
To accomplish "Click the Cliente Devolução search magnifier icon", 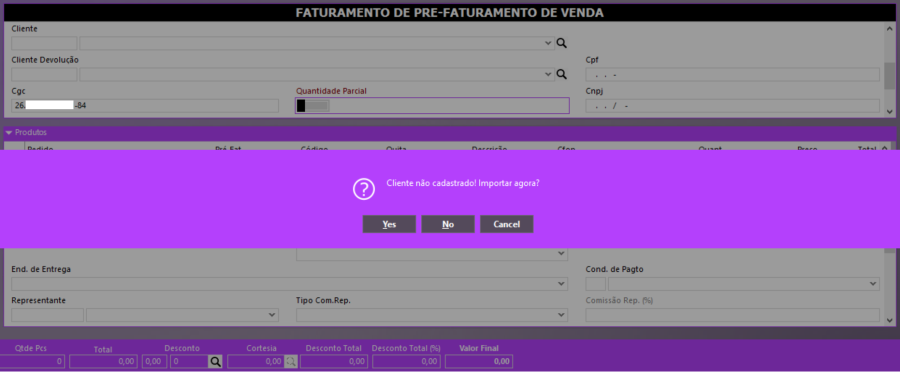I will [x=561, y=74].
